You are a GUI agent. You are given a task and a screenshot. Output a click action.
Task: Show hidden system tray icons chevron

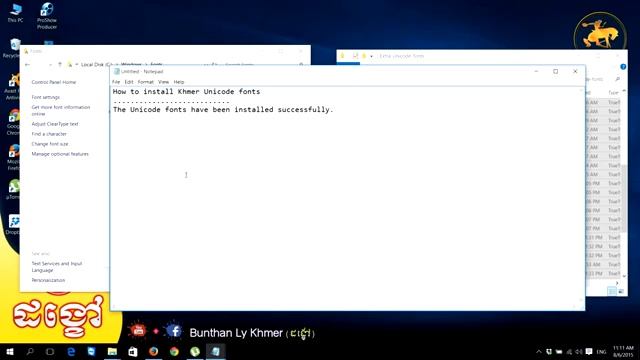point(539,351)
